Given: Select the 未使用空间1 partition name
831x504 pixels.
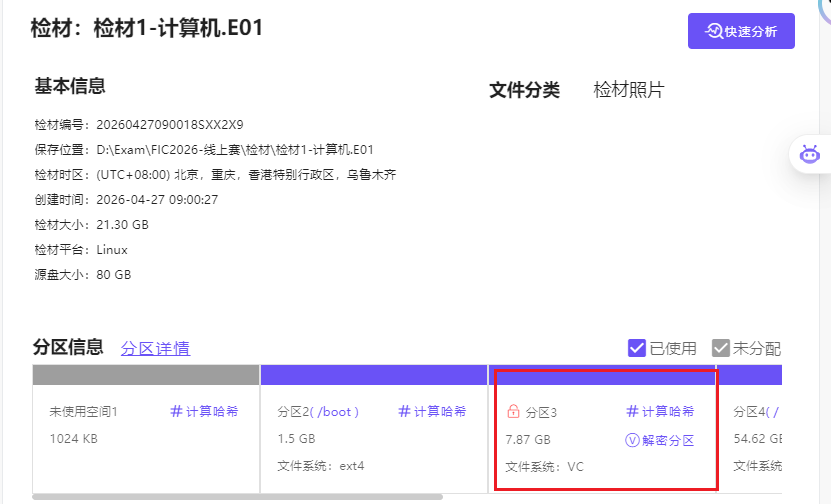Looking at the screenshot, I should tap(84, 412).
